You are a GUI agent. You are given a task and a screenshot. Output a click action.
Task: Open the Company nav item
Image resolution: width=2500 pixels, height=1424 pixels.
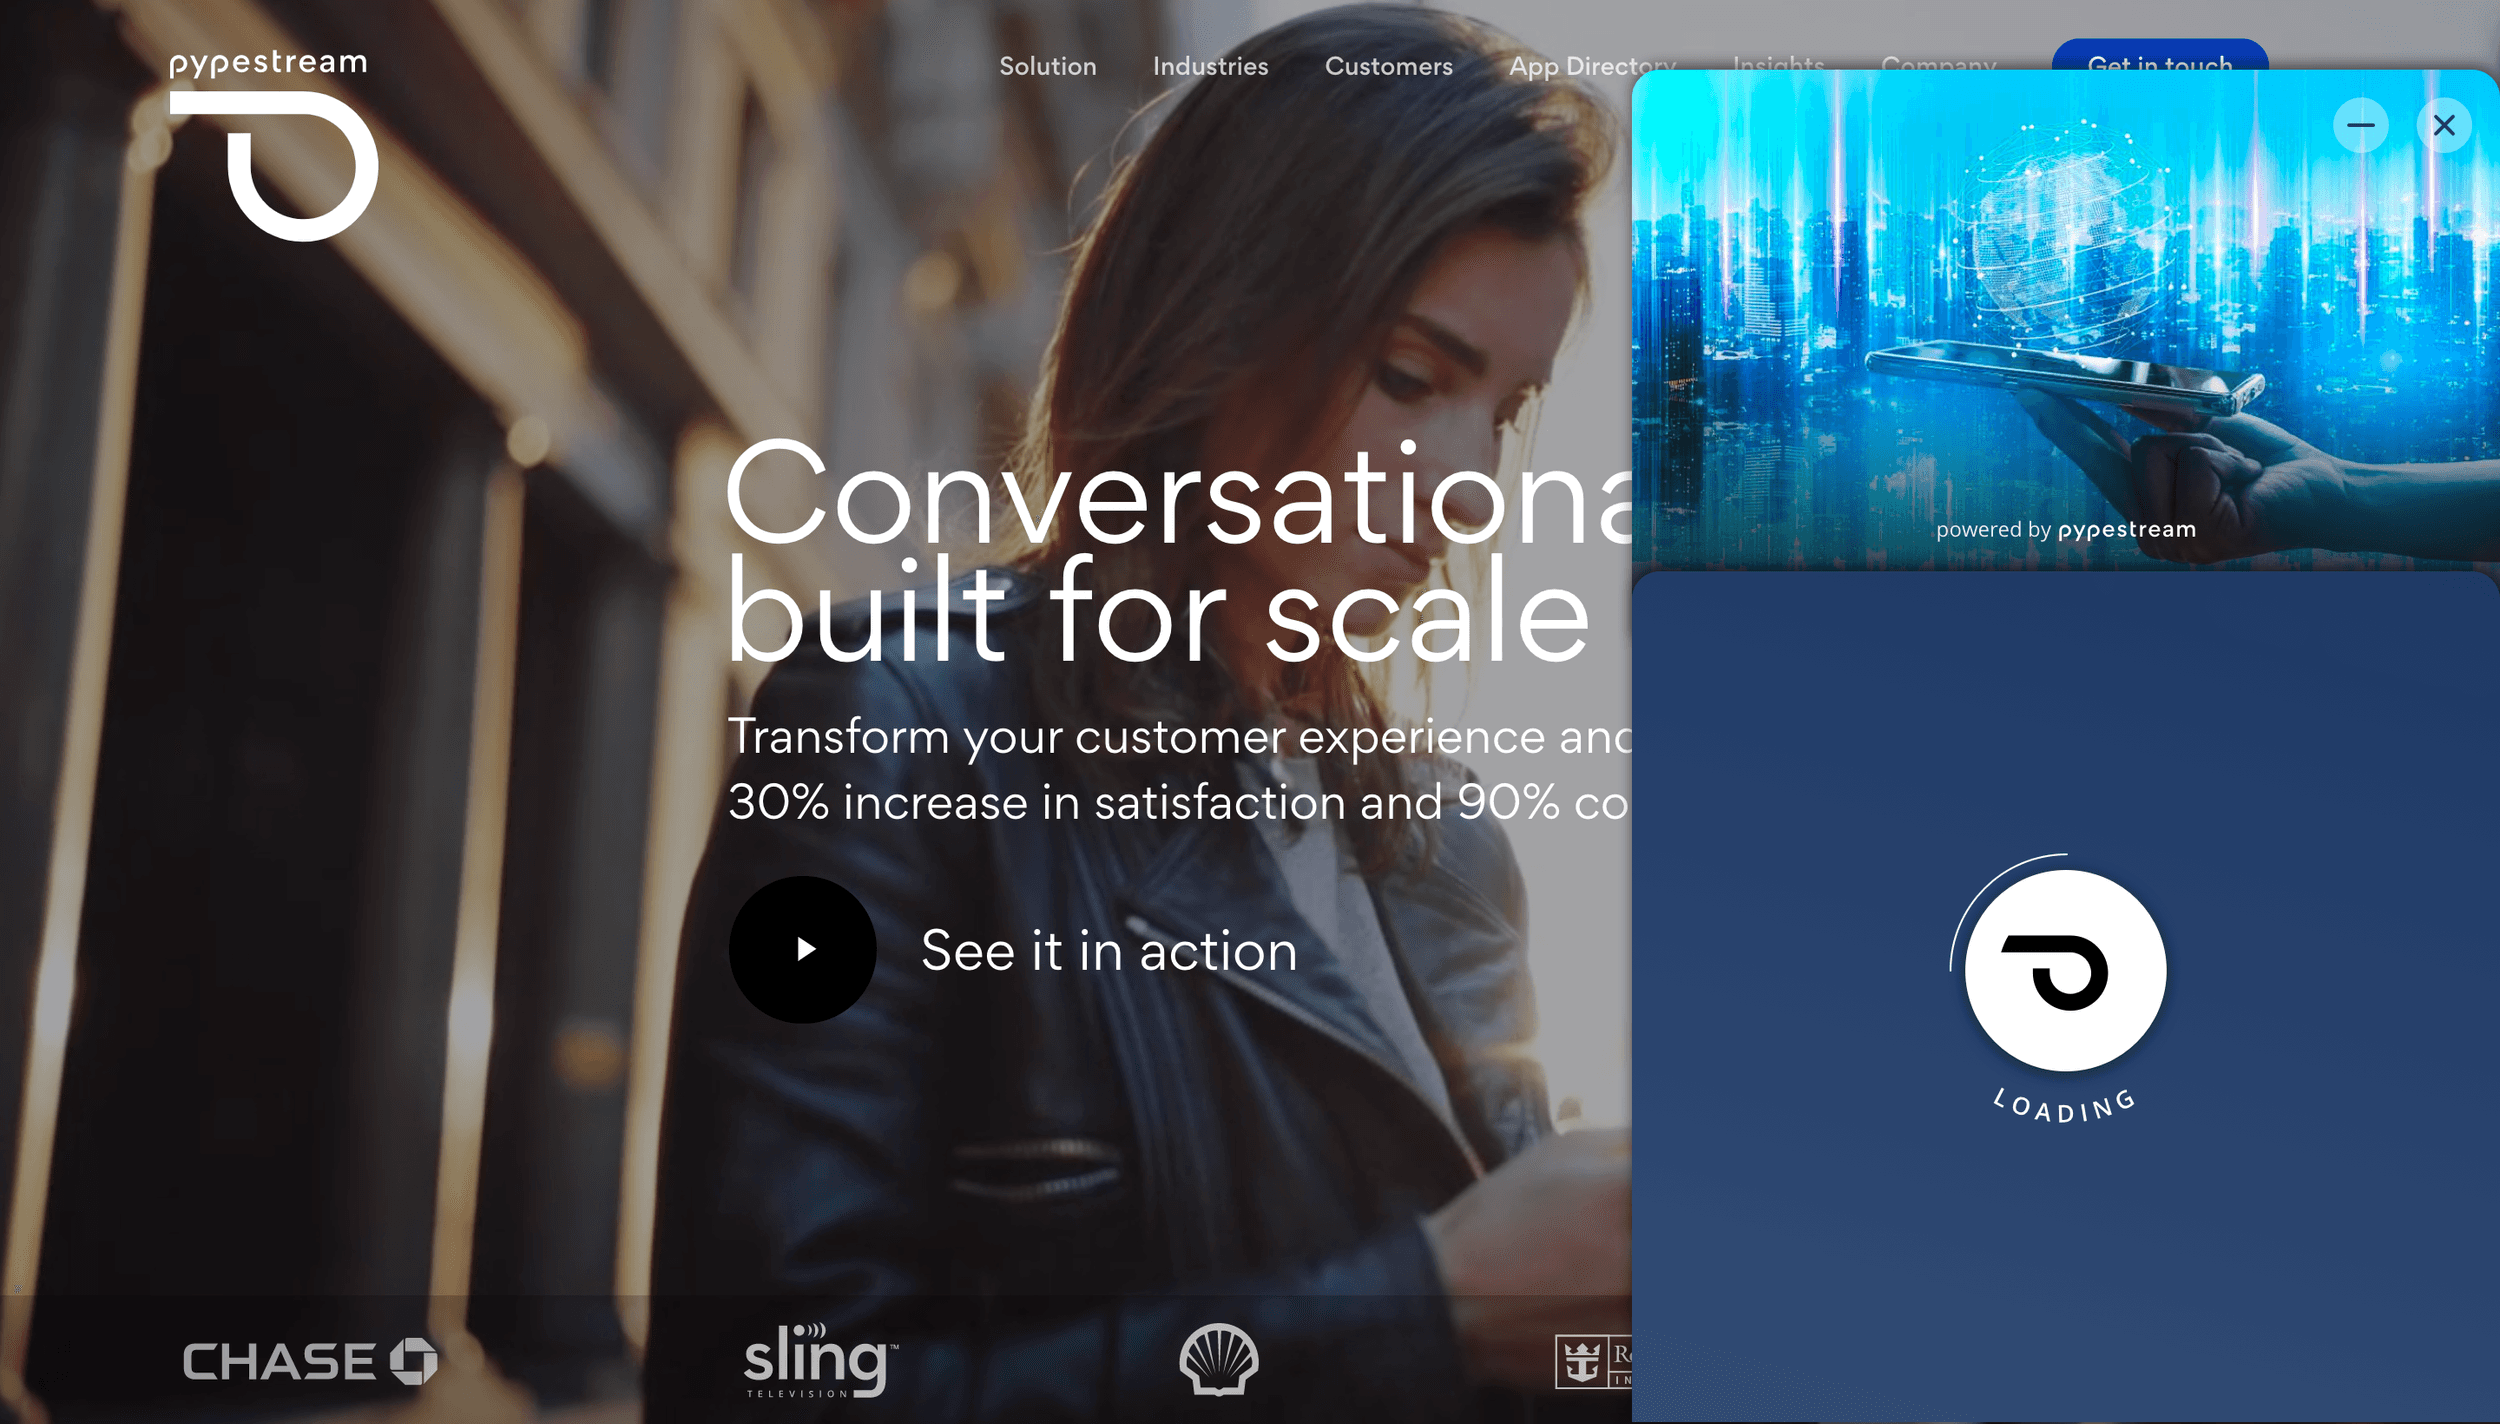pos(1937,61)
